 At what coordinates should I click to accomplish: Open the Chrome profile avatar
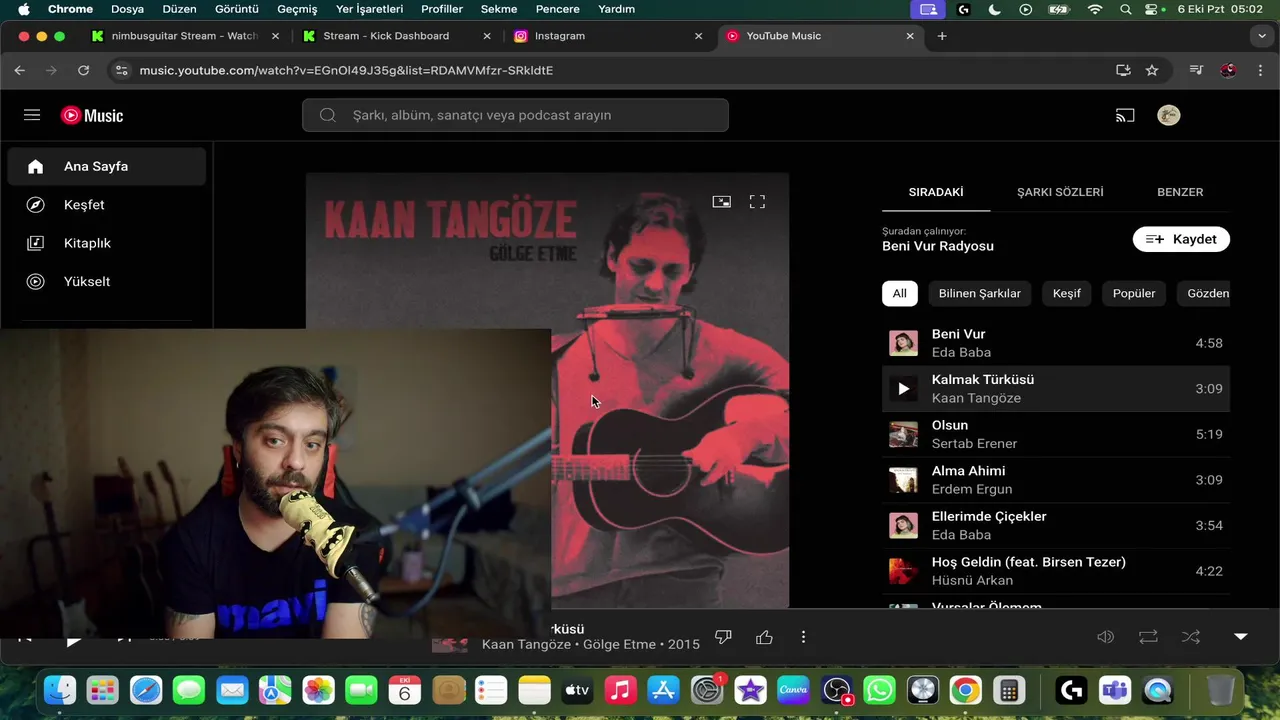click(1228, 70)
